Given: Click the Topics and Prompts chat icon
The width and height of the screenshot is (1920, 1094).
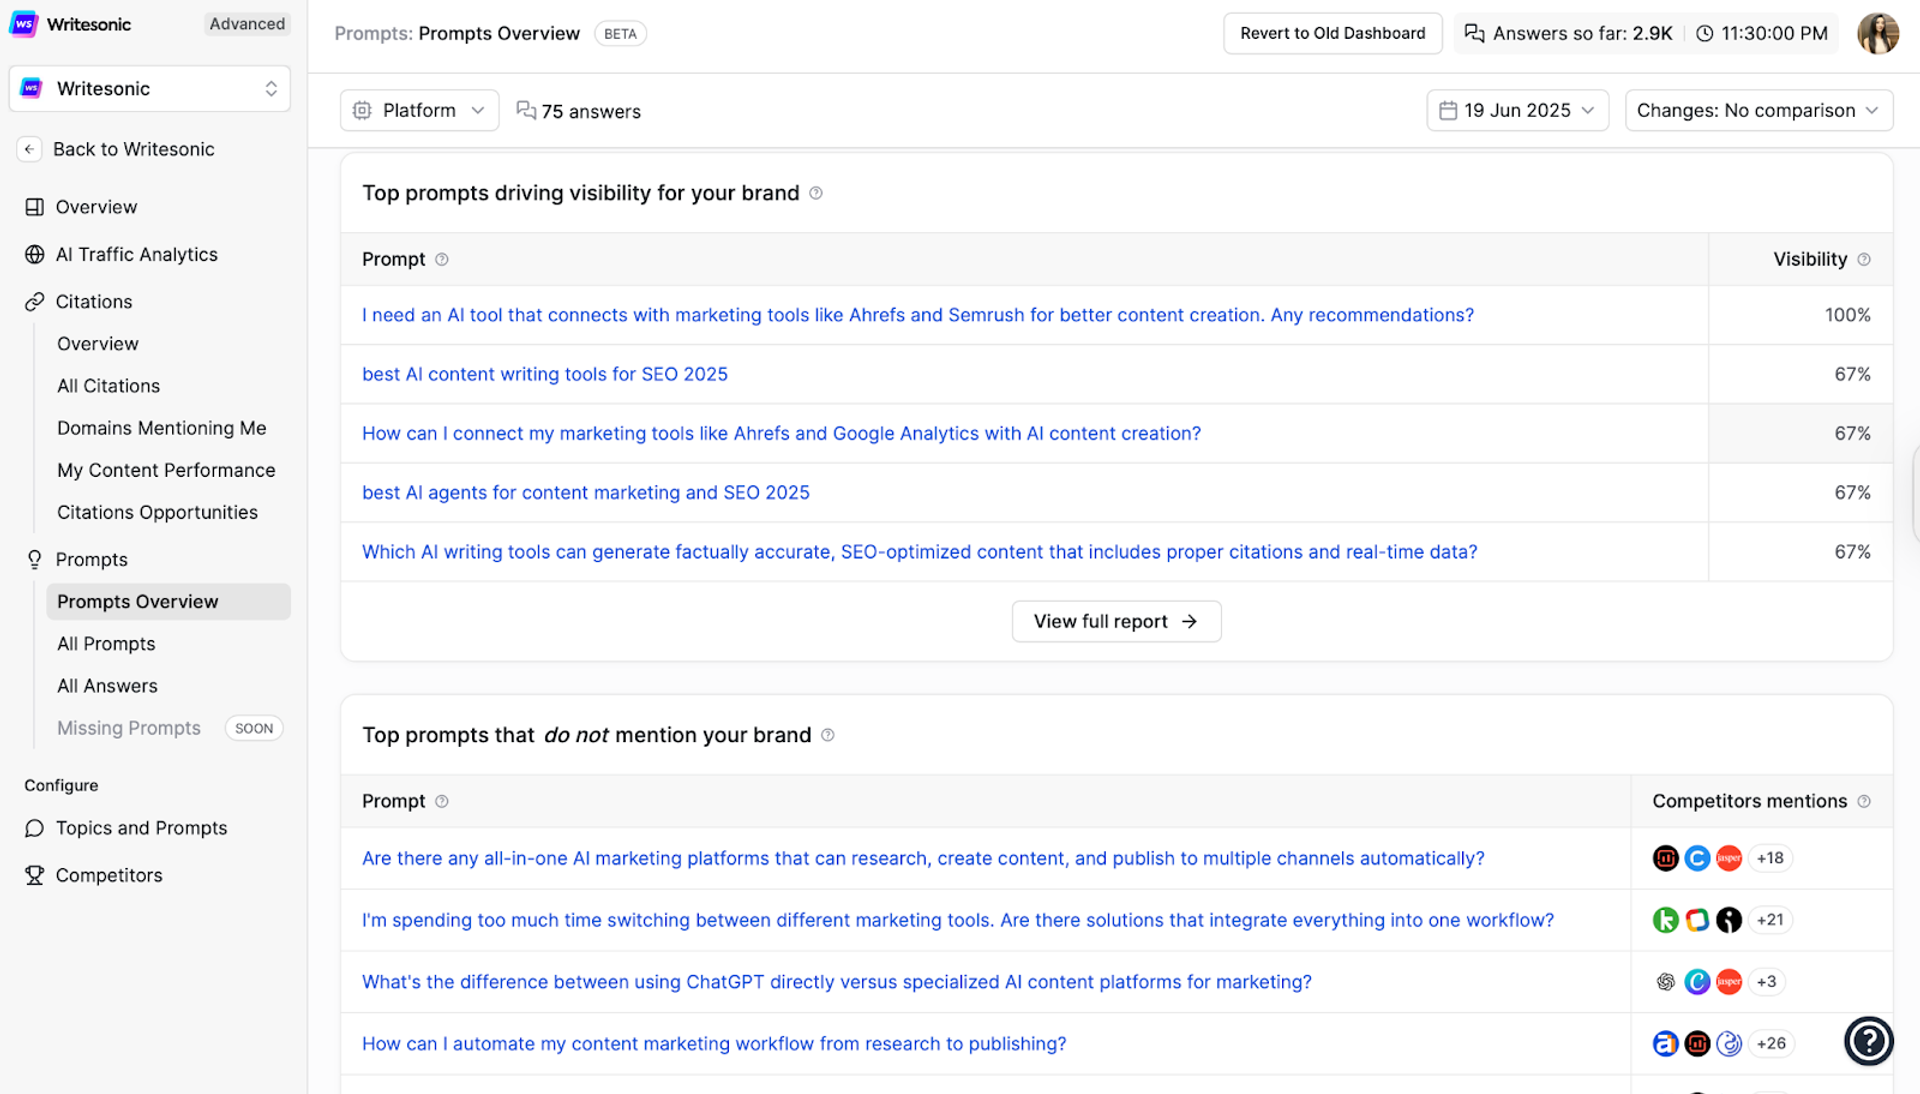Looking at the screenshot, I should point(35,828).
